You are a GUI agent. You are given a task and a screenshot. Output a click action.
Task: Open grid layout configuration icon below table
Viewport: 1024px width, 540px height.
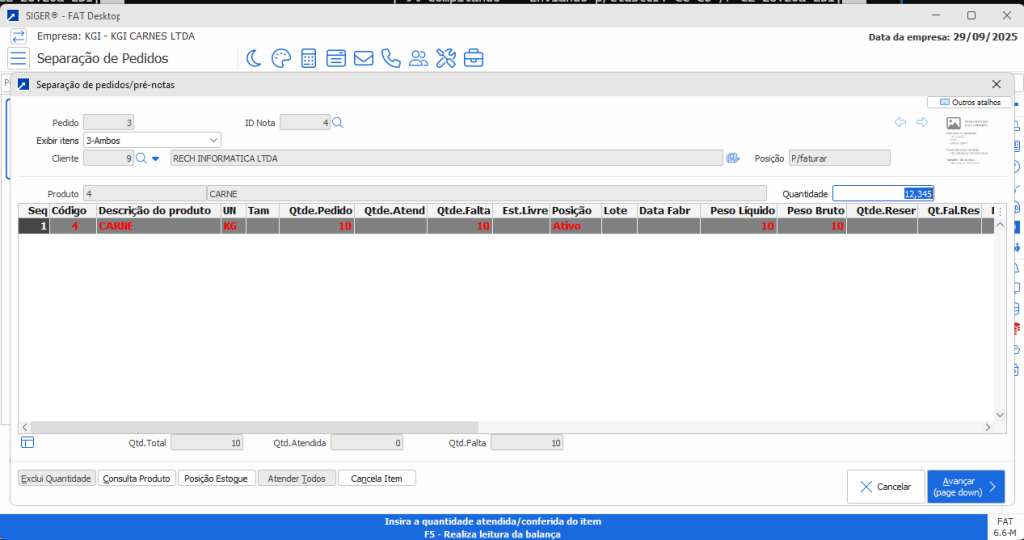coord(27,442)
